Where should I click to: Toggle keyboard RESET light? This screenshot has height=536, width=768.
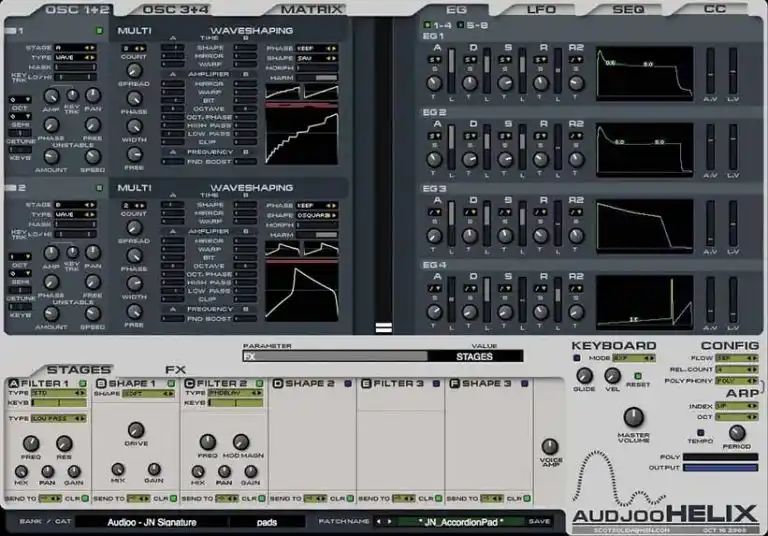pos(638,376)
